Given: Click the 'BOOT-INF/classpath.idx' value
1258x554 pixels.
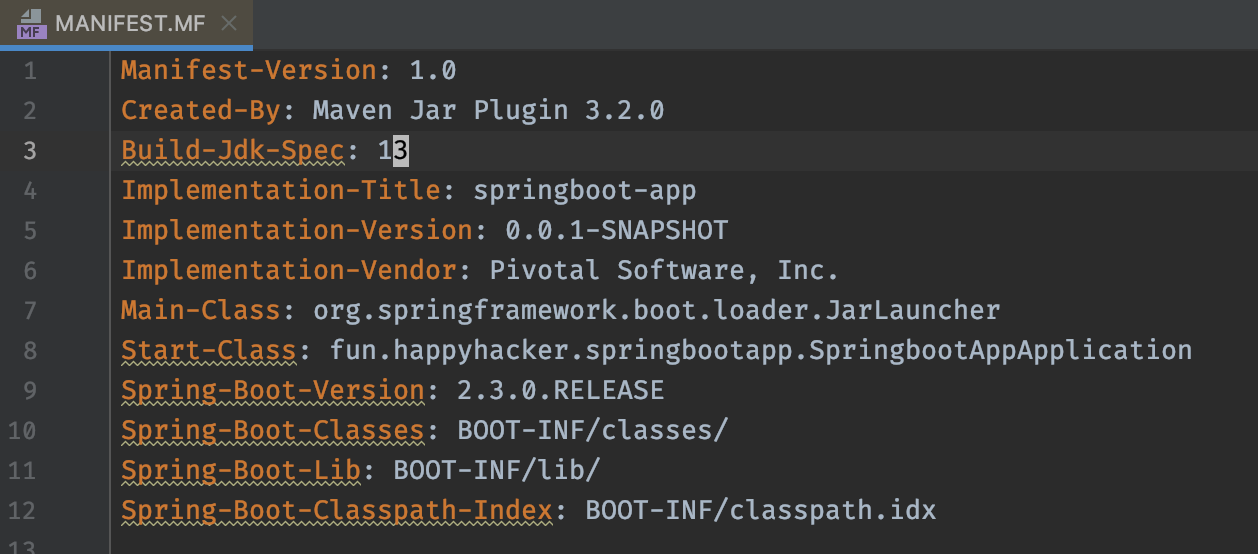Looking at the screenshot, I should click(761, 510).
